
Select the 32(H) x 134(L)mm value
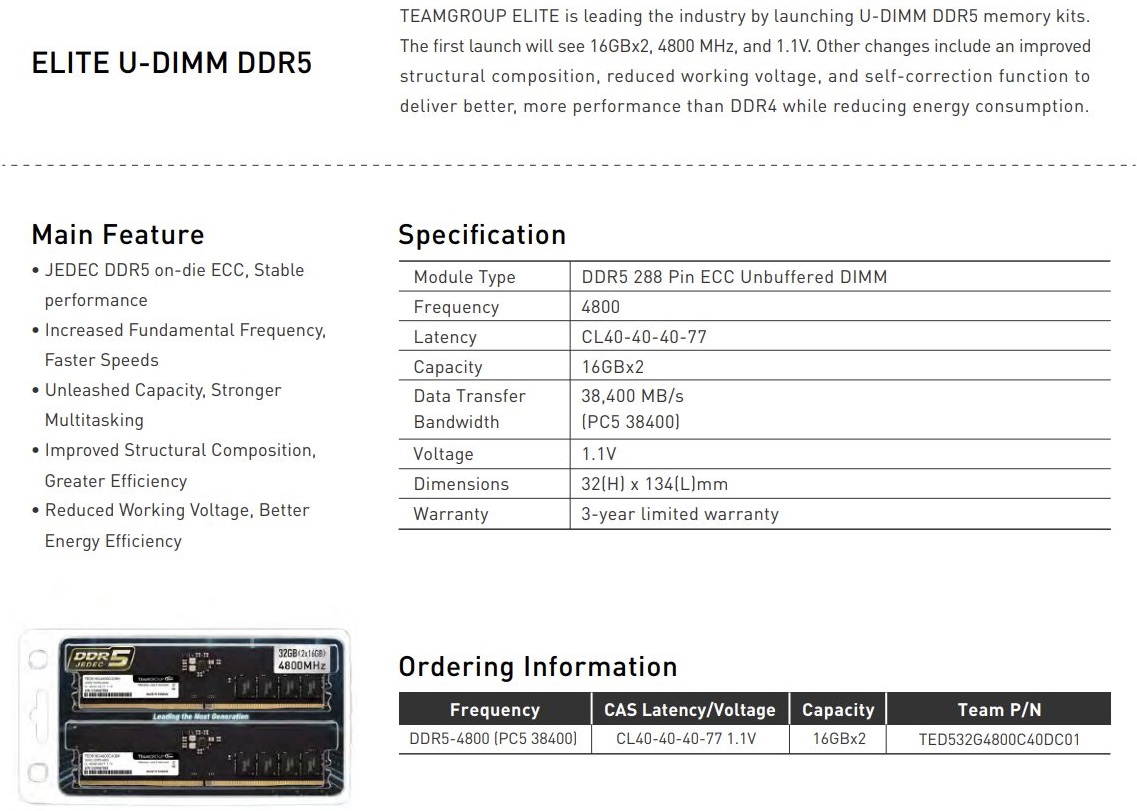654,484
